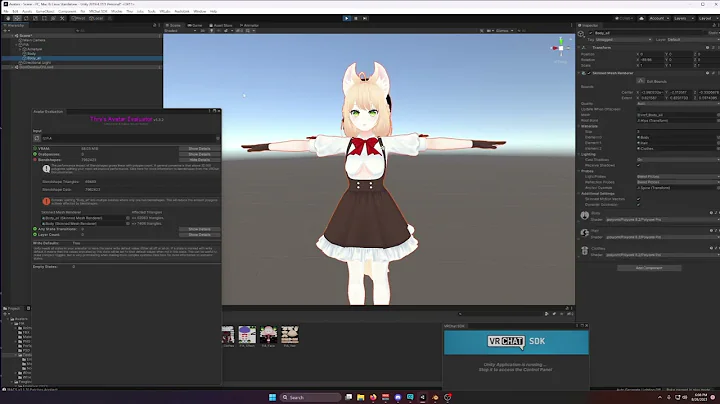Show details for Any State Transitions
720x404 pixels.
(x=199, y=229)
